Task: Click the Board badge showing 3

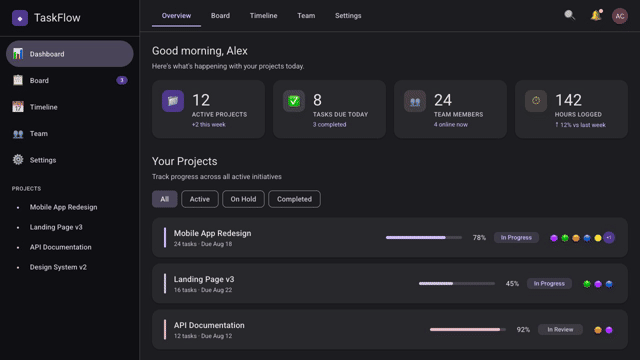Action: 122,80
